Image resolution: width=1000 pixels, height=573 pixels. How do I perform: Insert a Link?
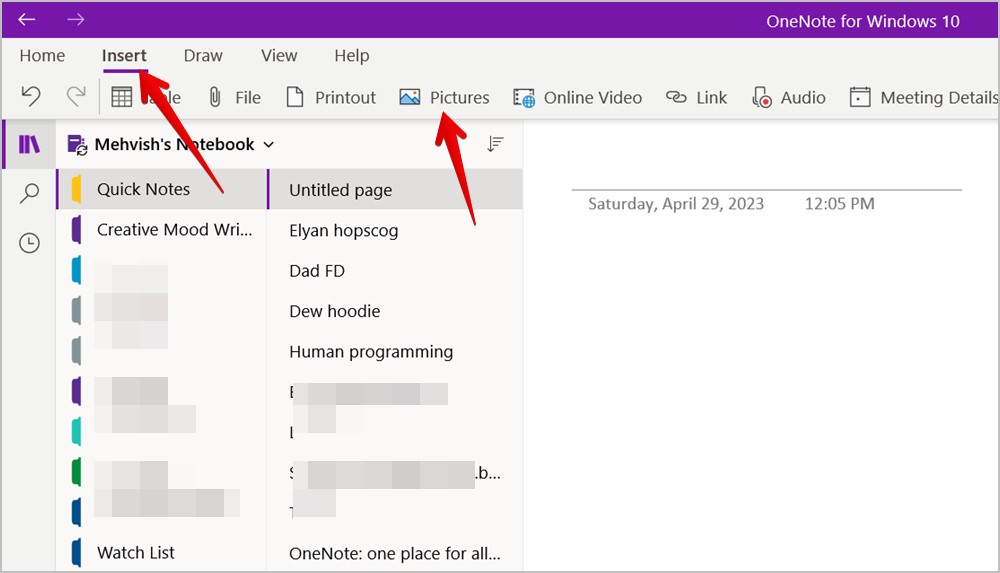tap(696, 98)
